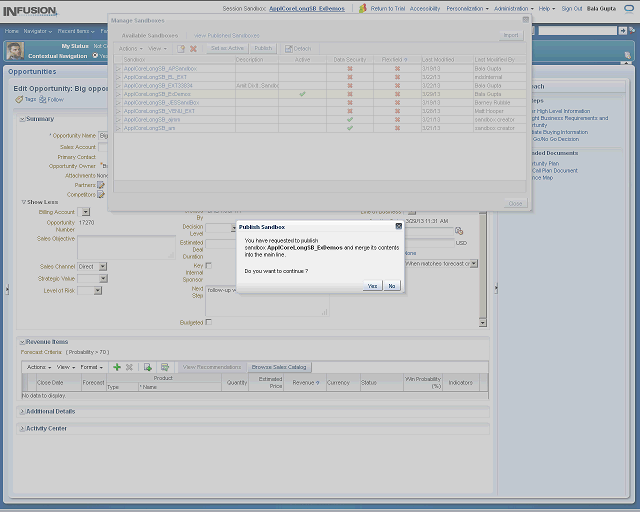Click Yes in the Publish Sandbox dialog
The width and height of the screenshot is (640, 512).
point(372,286)
